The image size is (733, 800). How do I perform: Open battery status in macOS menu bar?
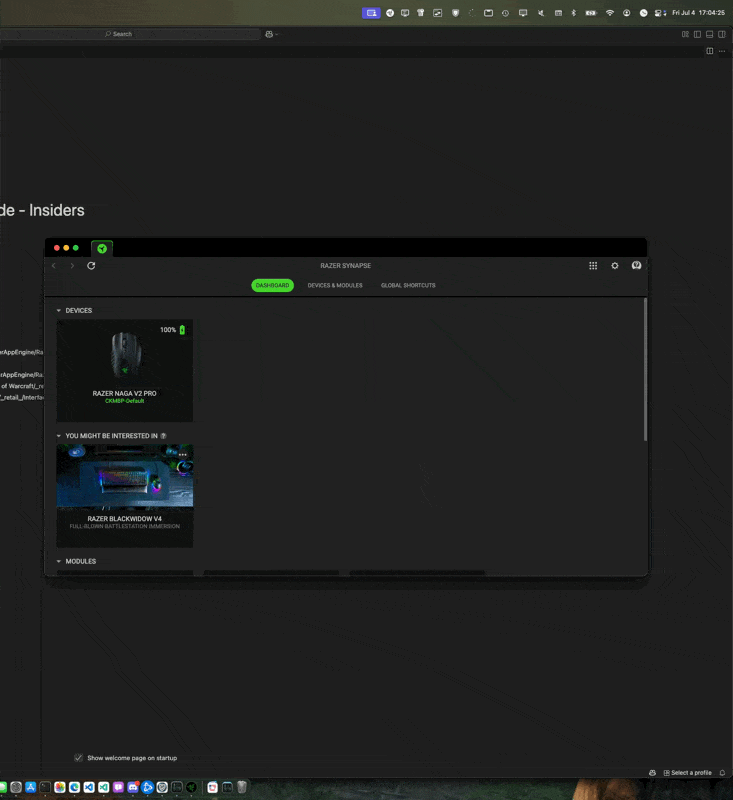[x=591, y=13]
